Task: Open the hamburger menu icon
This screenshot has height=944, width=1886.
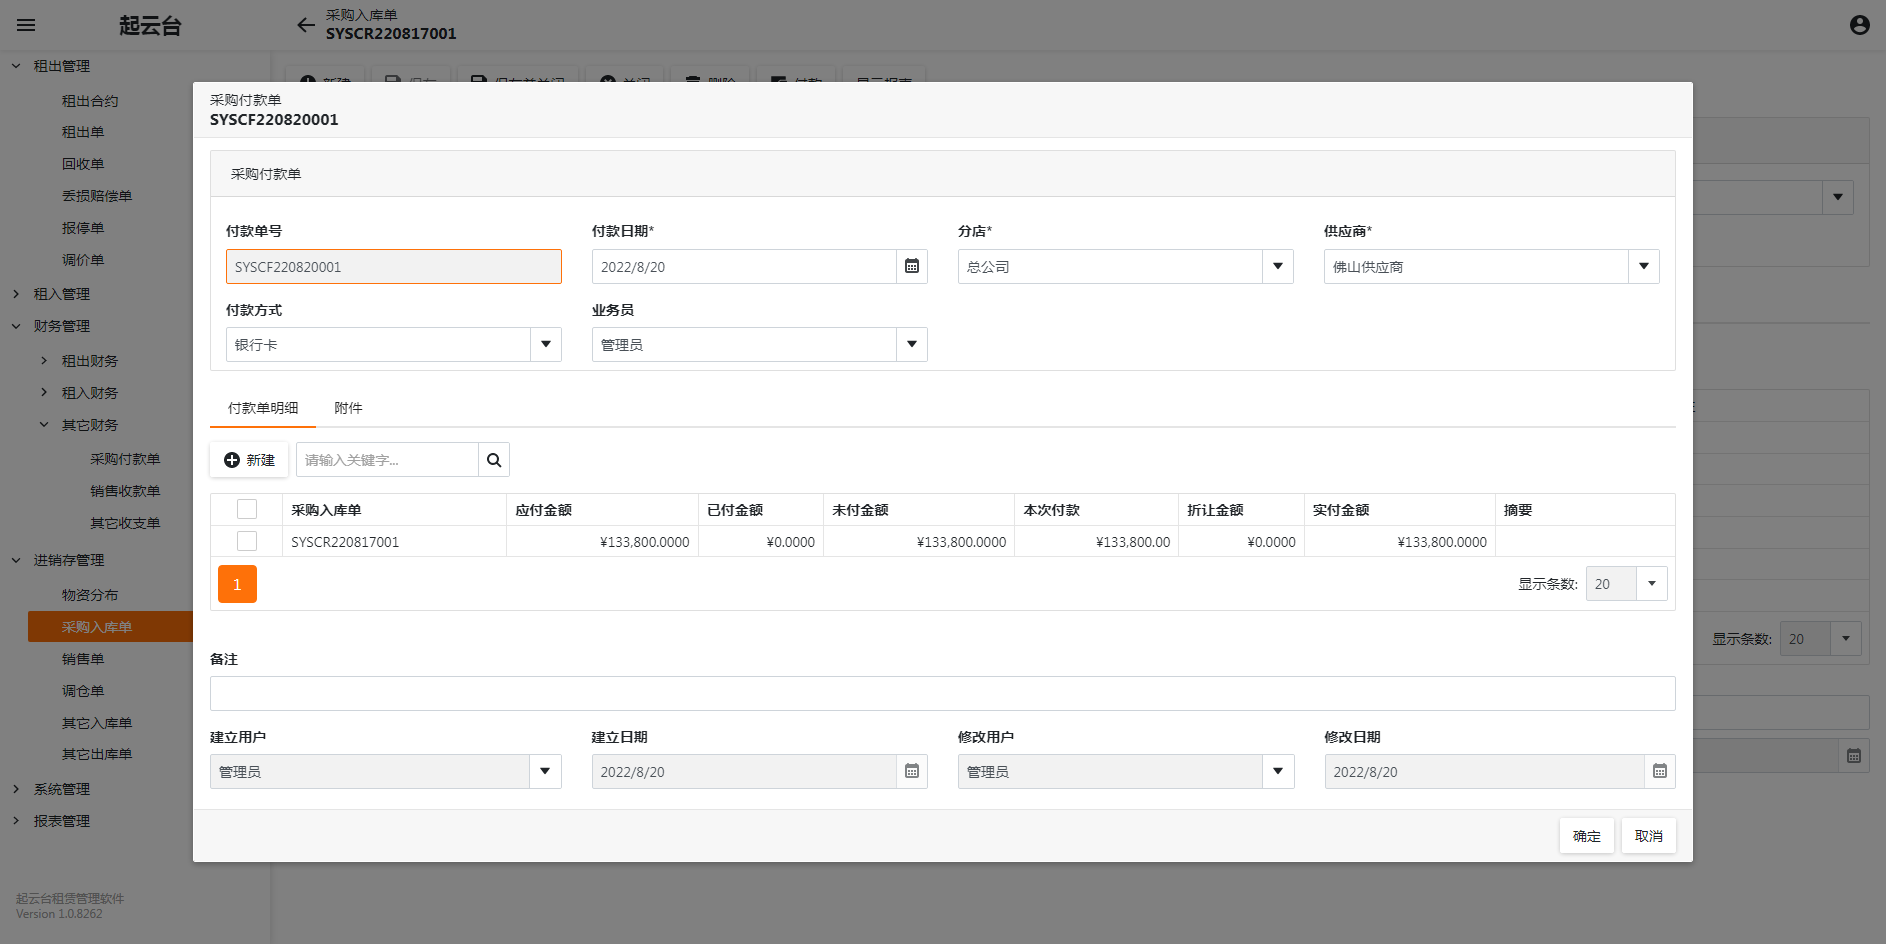Action: pyautogui.click(x=26, y=25)
